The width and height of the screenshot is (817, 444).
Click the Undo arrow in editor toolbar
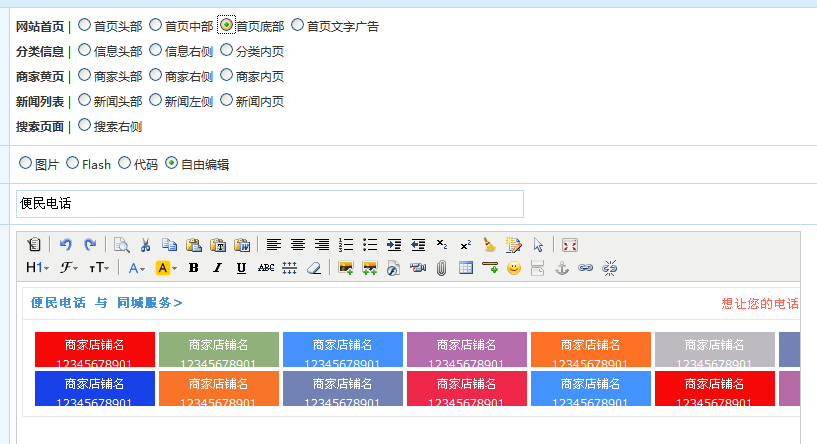point(66,245)
